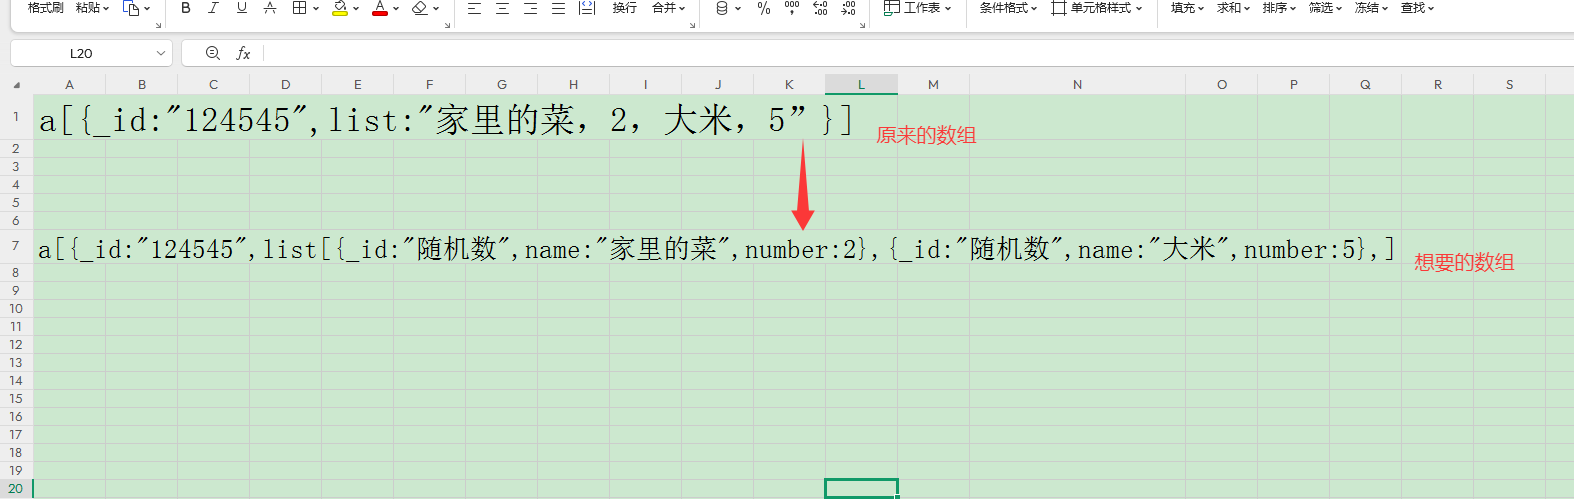Toggle wrap text (换行)
The image size is (1574, 499).
(x=624, y=8)
